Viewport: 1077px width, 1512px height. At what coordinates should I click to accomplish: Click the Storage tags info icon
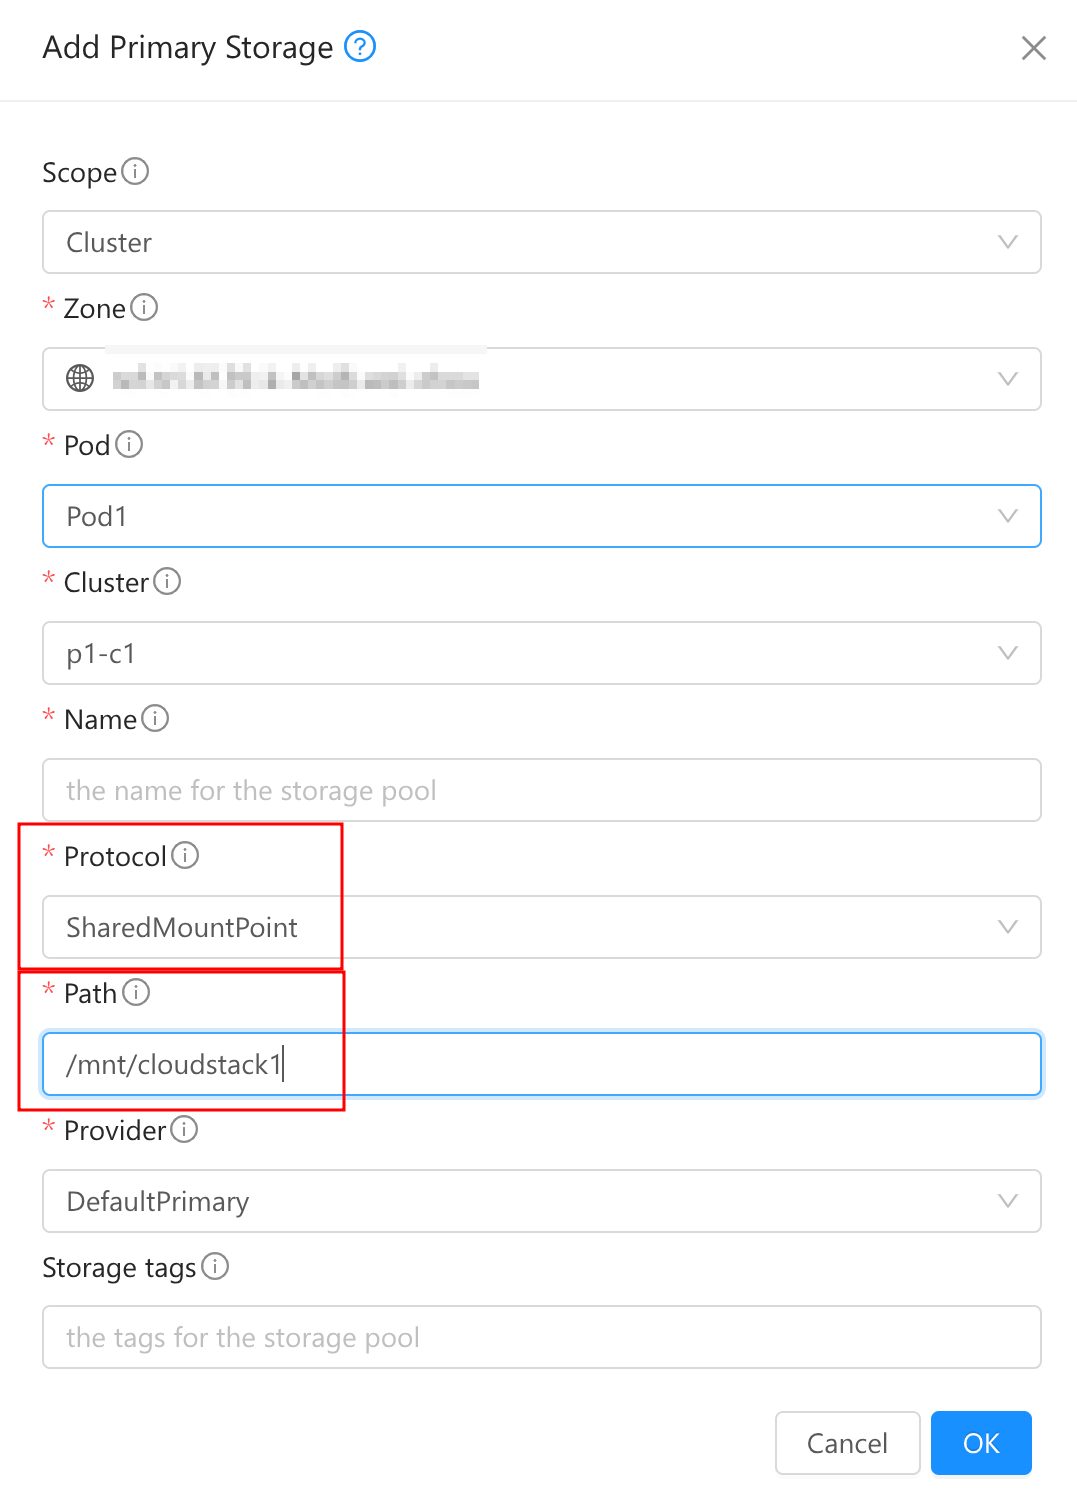click(x=215, y=1267)
